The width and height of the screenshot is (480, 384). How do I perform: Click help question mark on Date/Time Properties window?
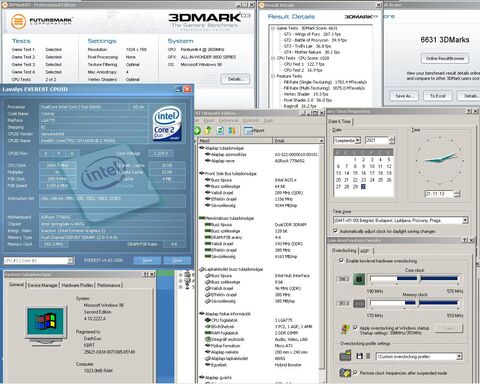(469, 111)
